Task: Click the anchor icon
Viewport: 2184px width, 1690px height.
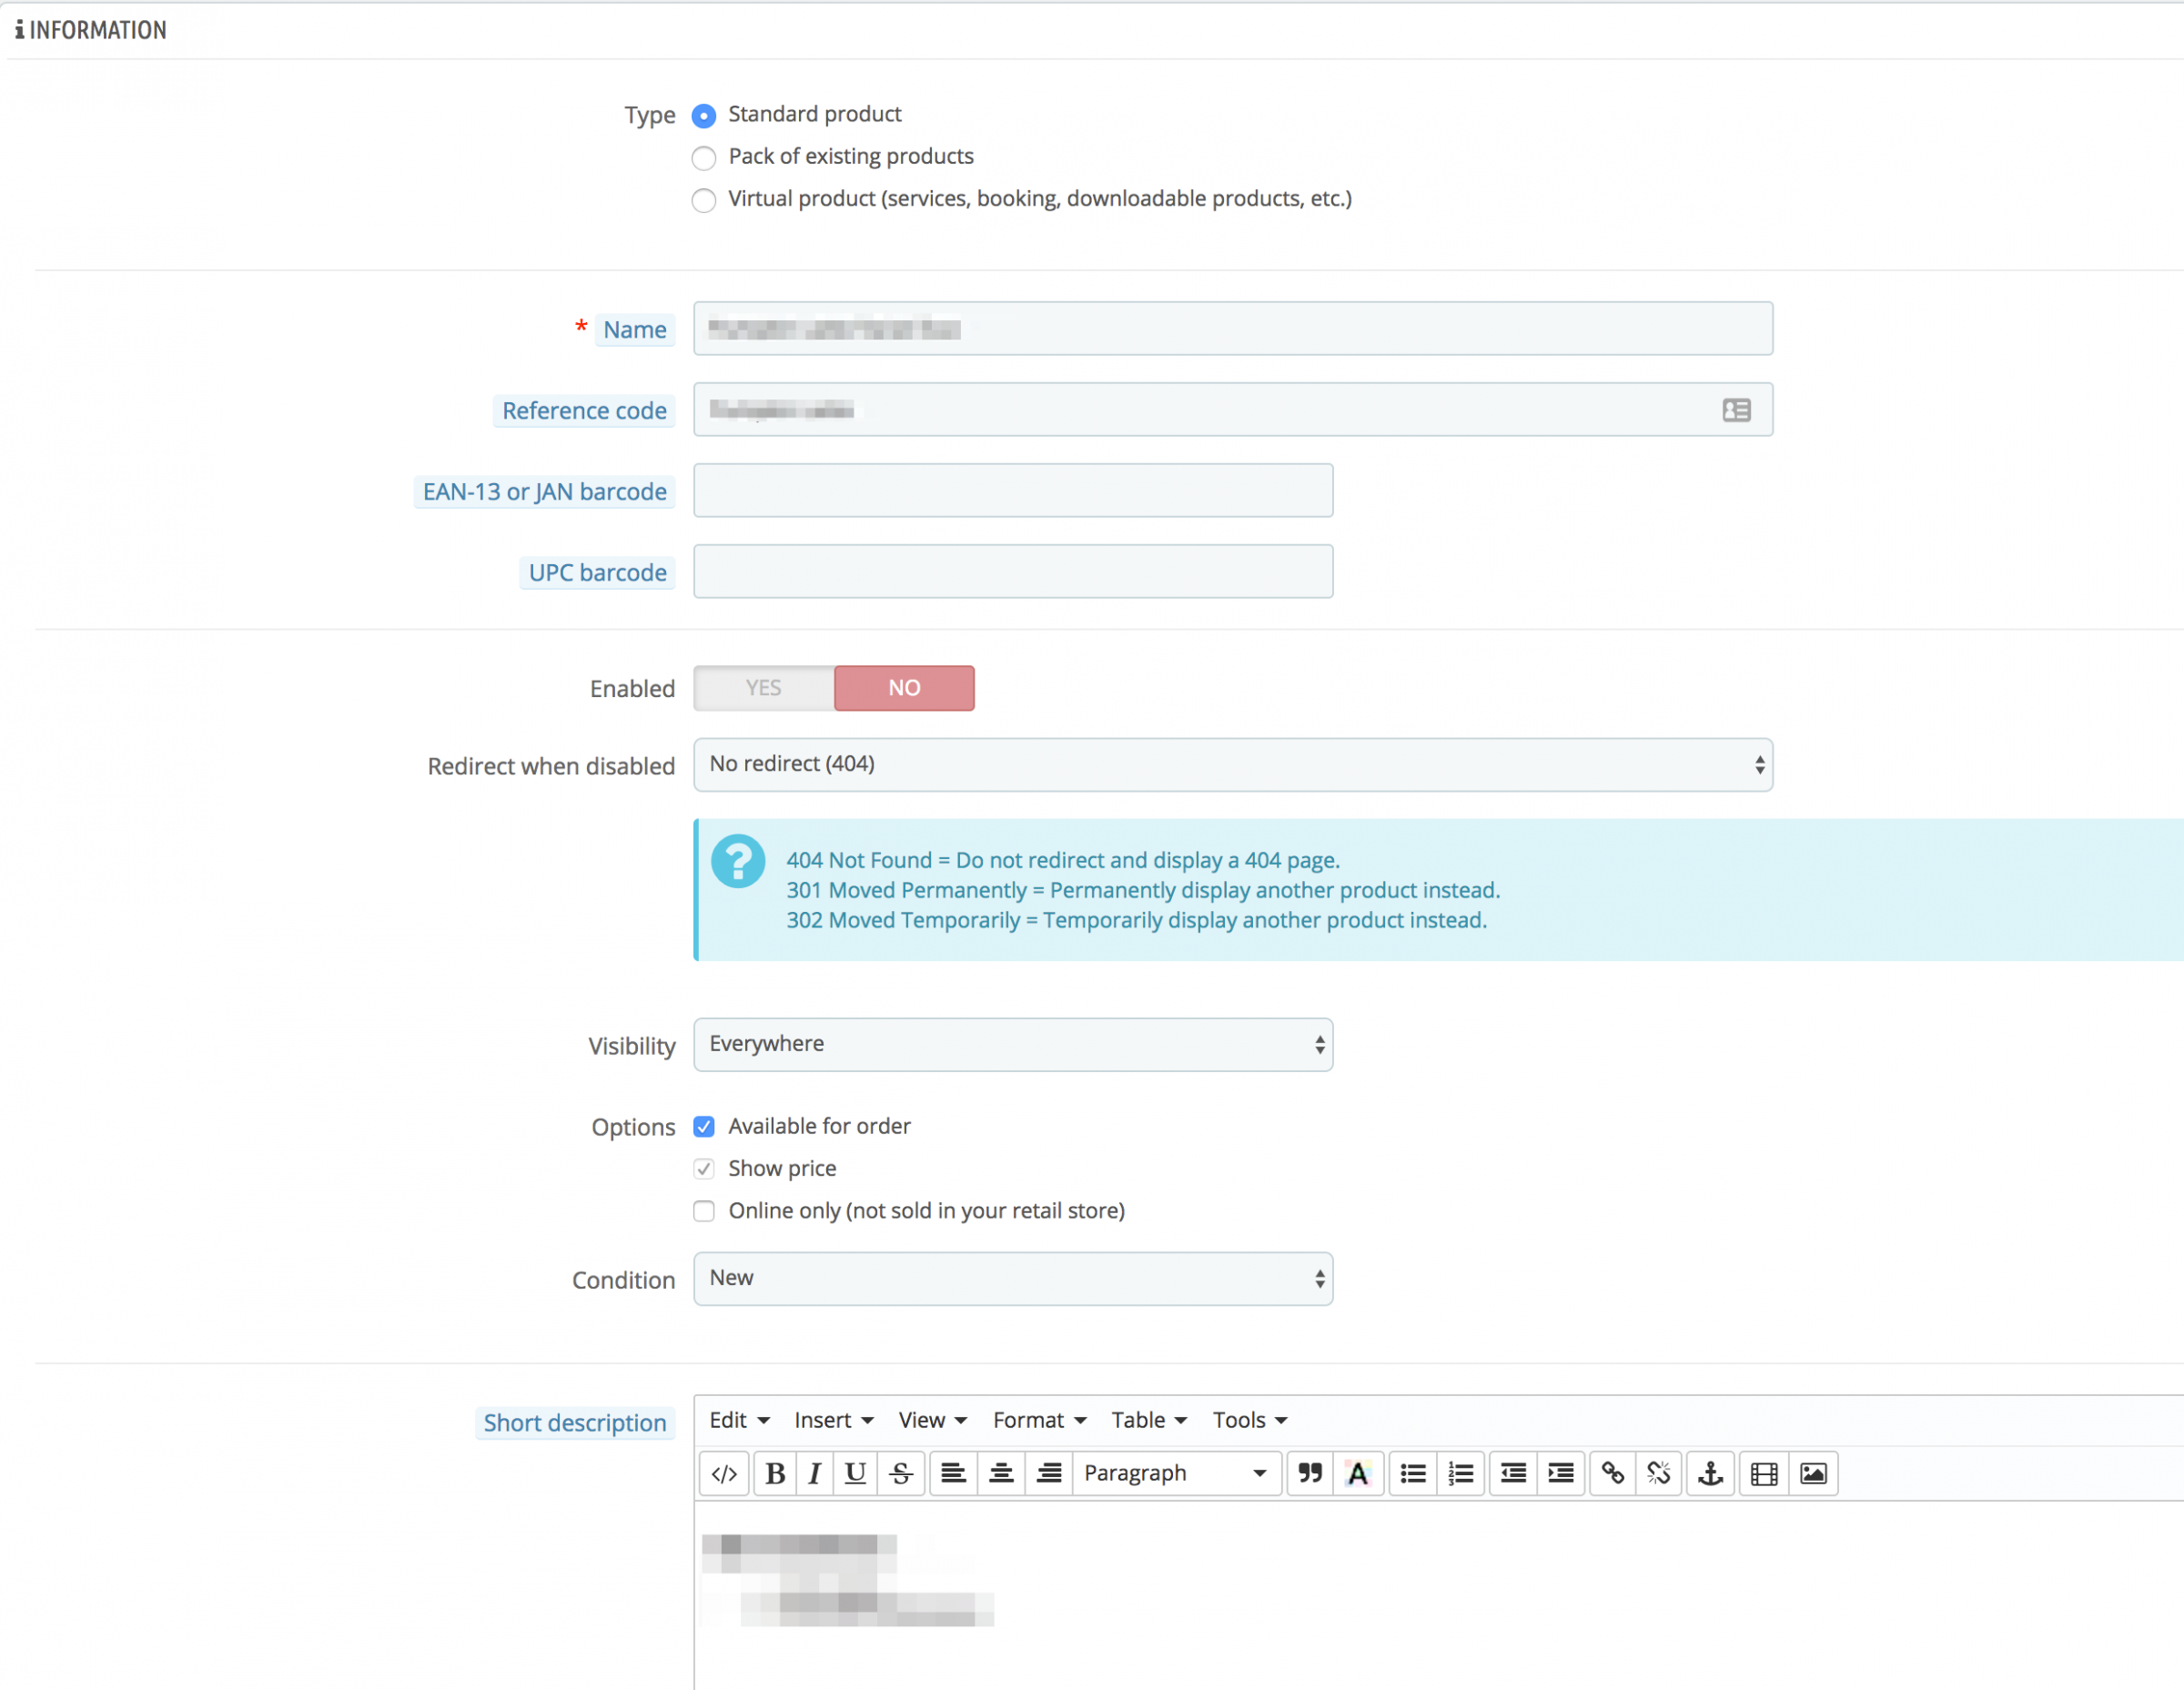Action: (1710, 1473)
